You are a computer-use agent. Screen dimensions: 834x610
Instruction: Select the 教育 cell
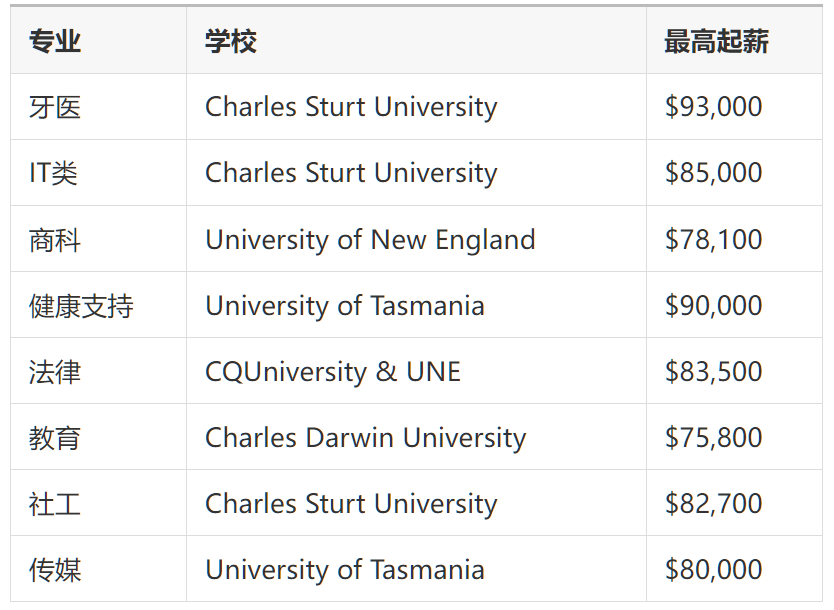tap(55, 438)
